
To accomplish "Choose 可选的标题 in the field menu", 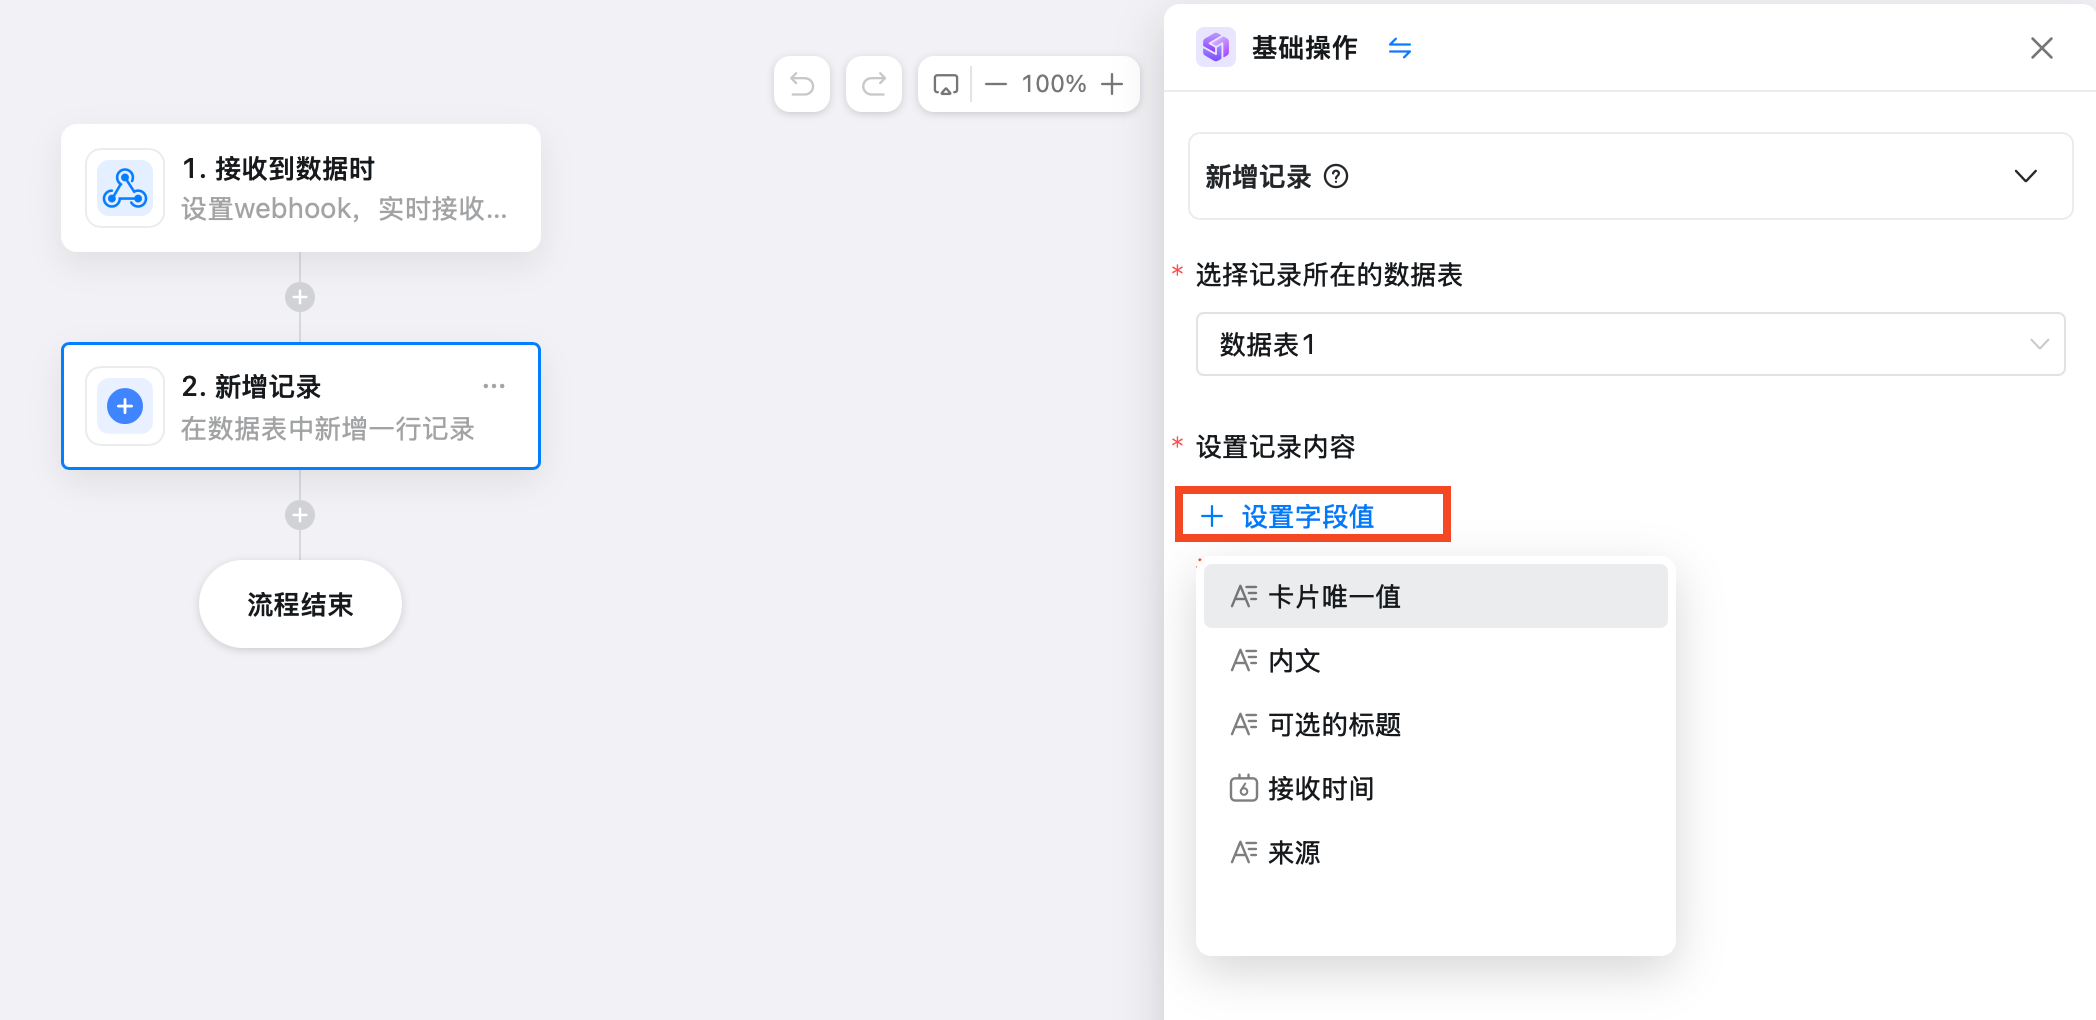I will click(x=1334, y=724).
